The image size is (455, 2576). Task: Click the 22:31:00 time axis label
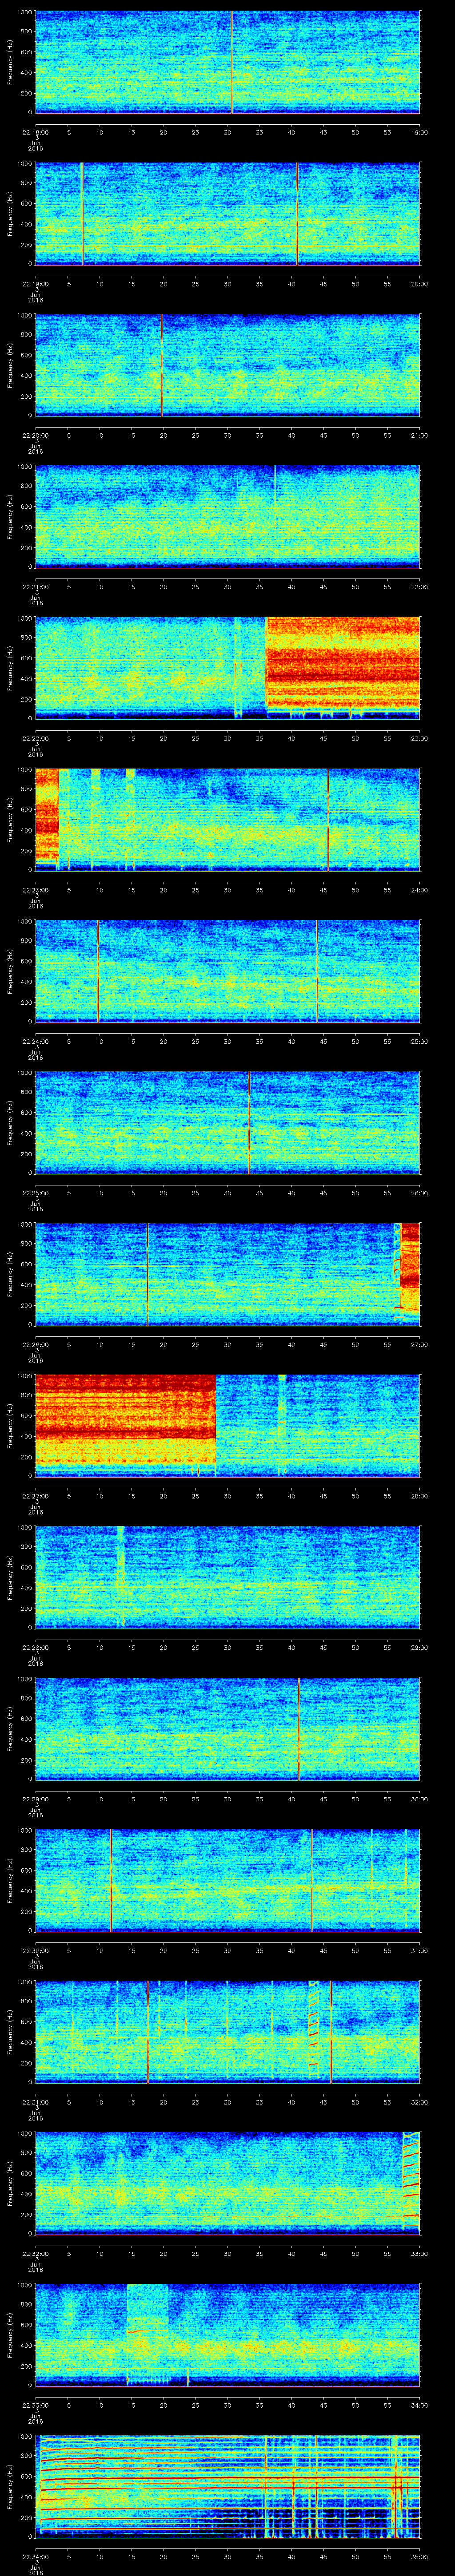(x=35, y=2101)
